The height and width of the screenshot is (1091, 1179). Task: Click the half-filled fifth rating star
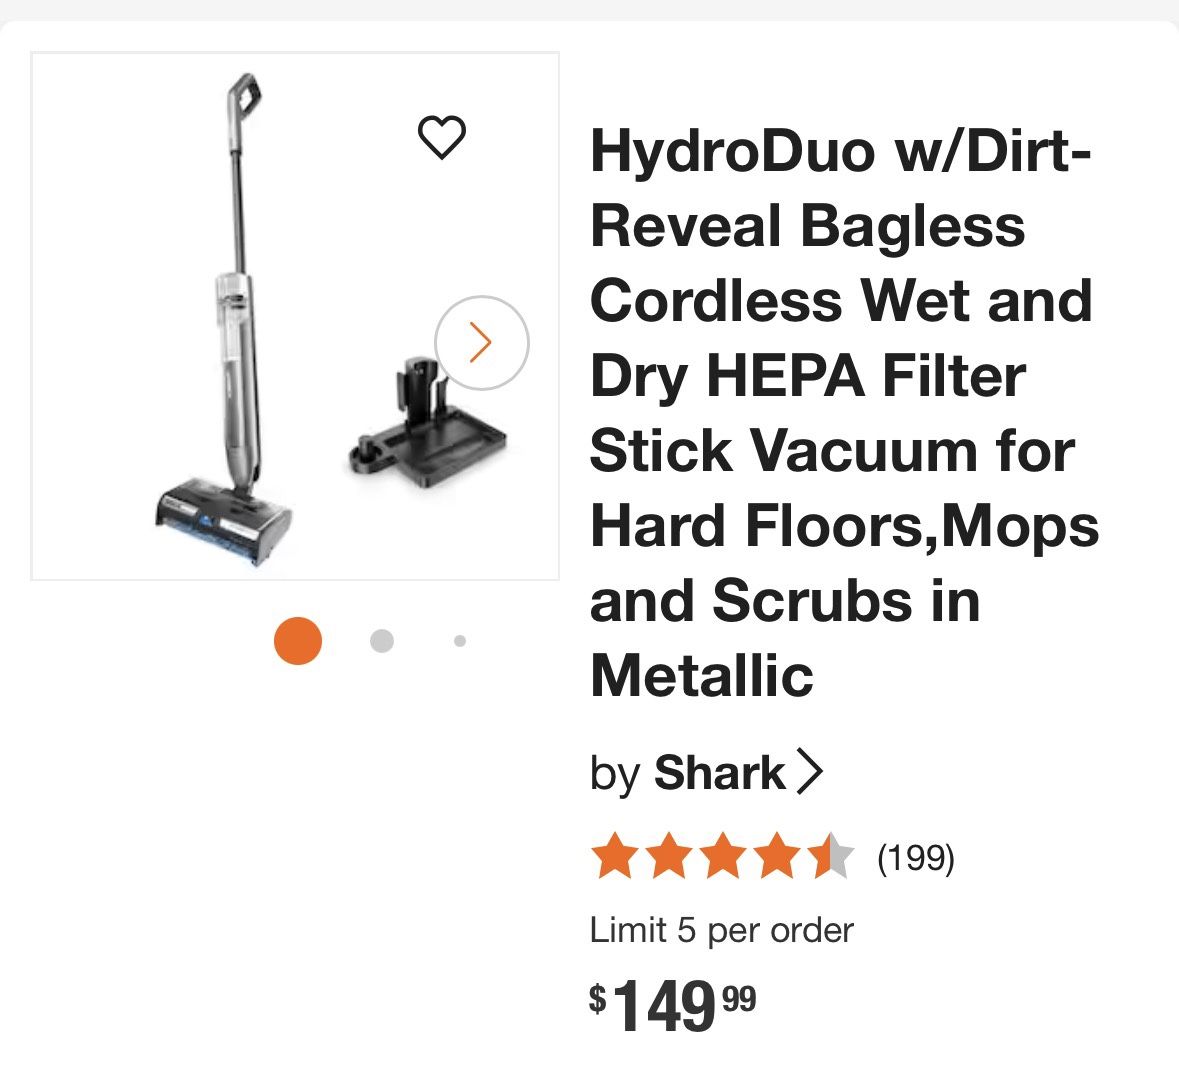pos(832,856)
